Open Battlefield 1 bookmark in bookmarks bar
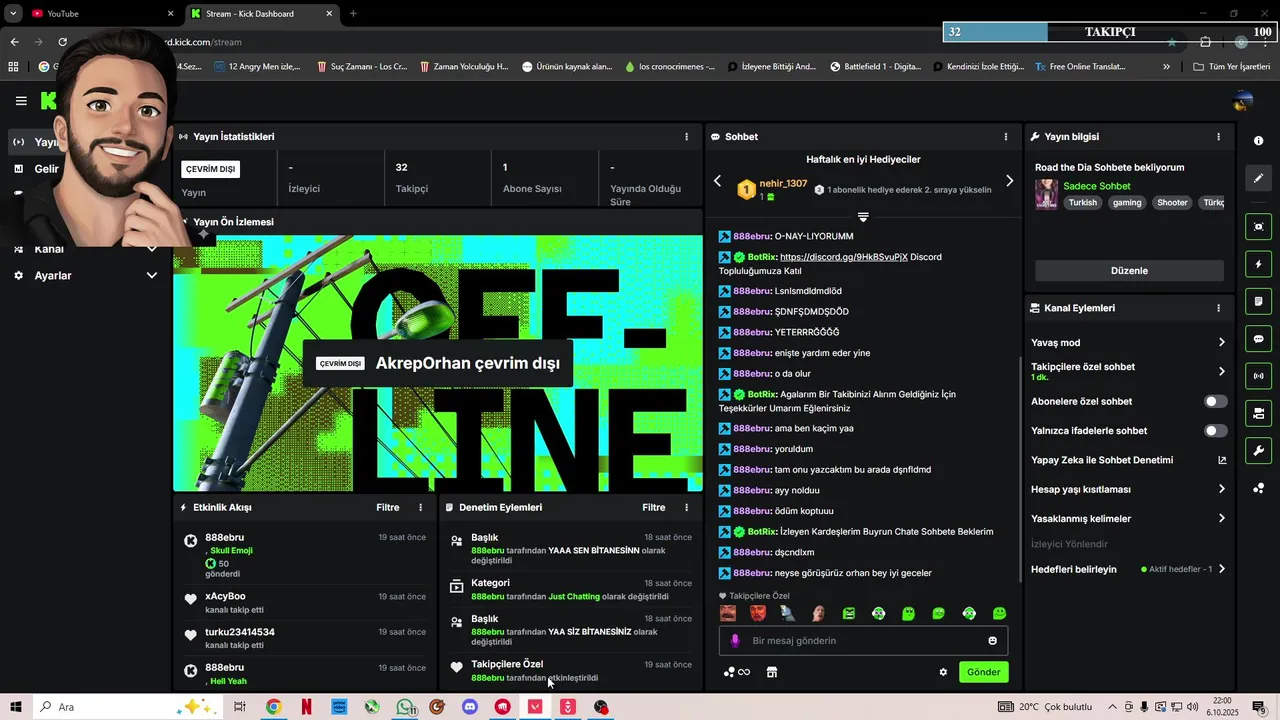This screenshot has height=720, width=1280. tap(874, 67)
